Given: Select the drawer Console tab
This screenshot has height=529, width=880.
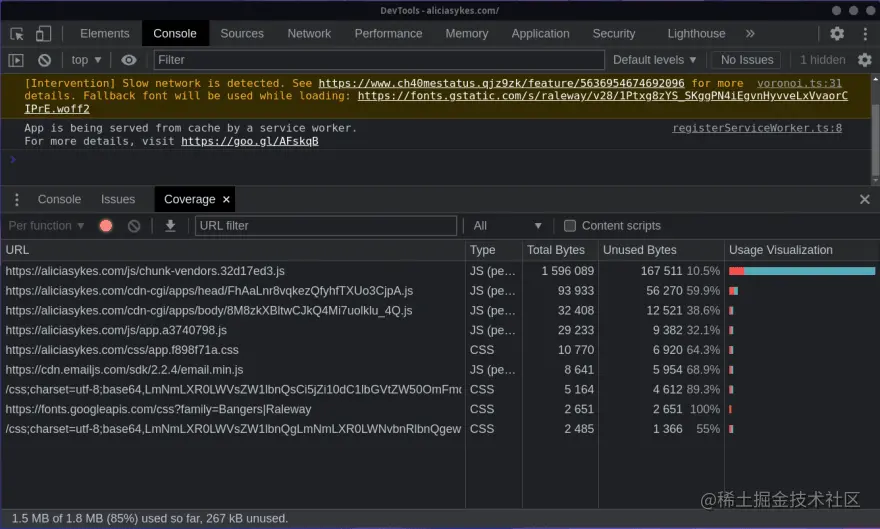Looking at the screenshot, I should [59, 199].
